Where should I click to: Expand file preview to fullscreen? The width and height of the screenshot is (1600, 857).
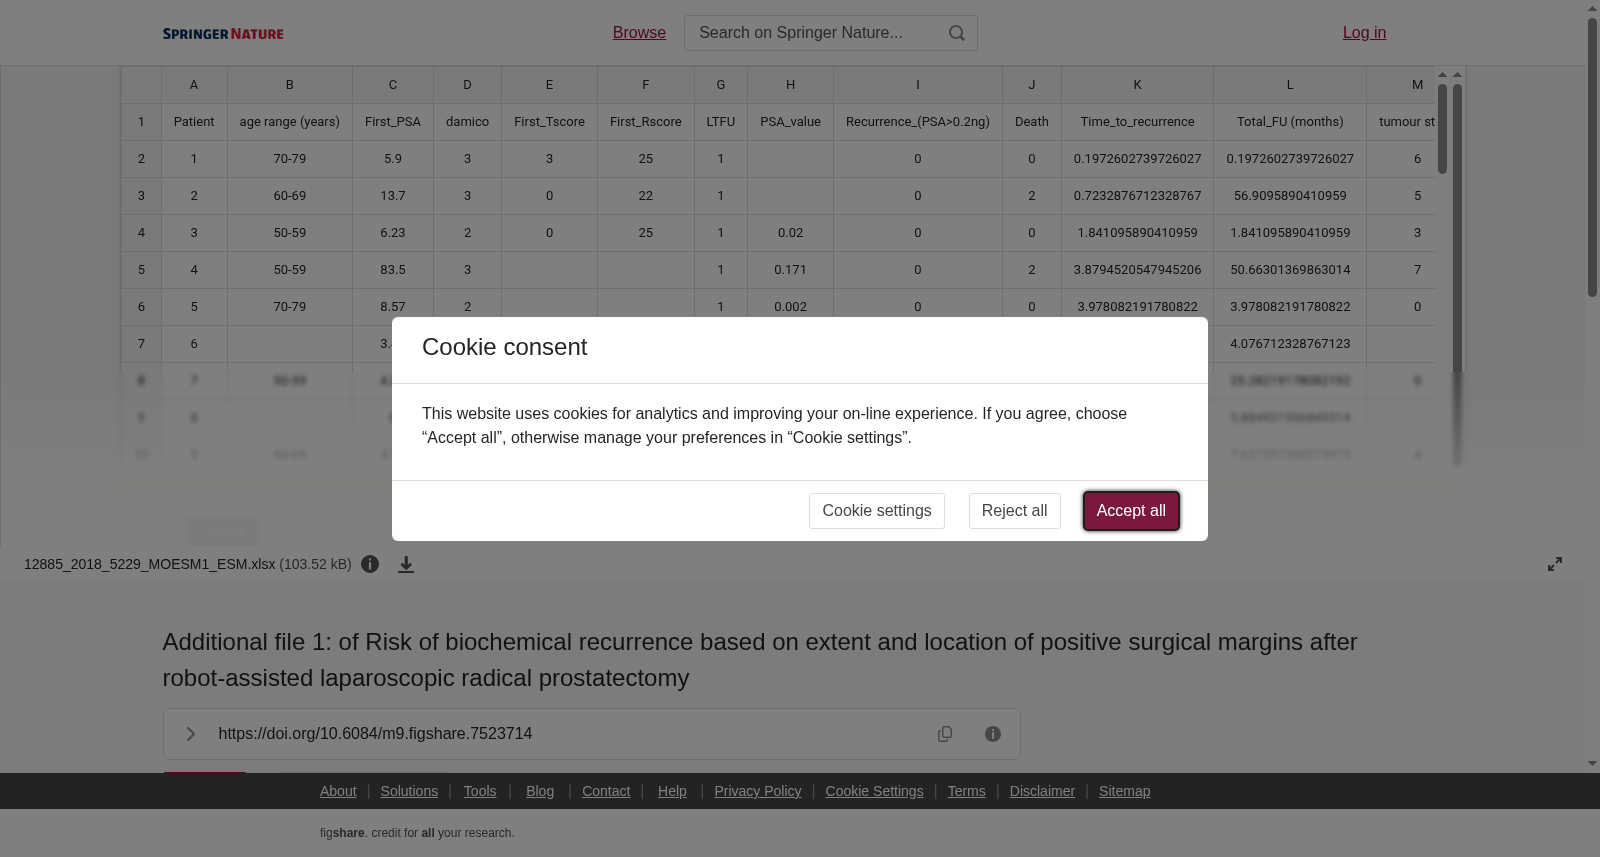(1555, 564)
